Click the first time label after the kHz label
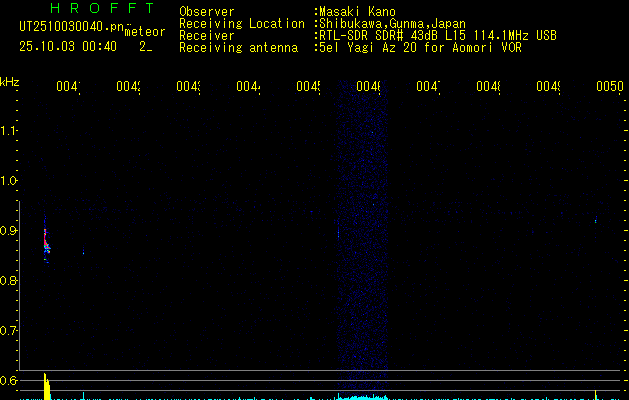The width and height of the screenshot is (629, 400). click(x=68, y=86)
